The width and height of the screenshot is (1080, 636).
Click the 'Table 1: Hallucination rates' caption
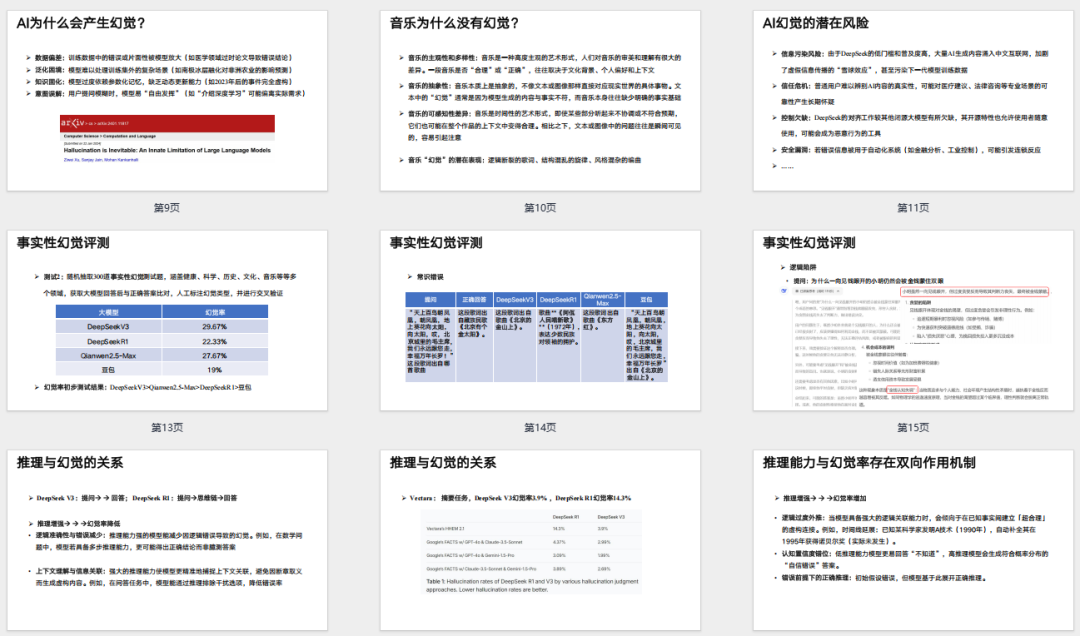[532, 586]
